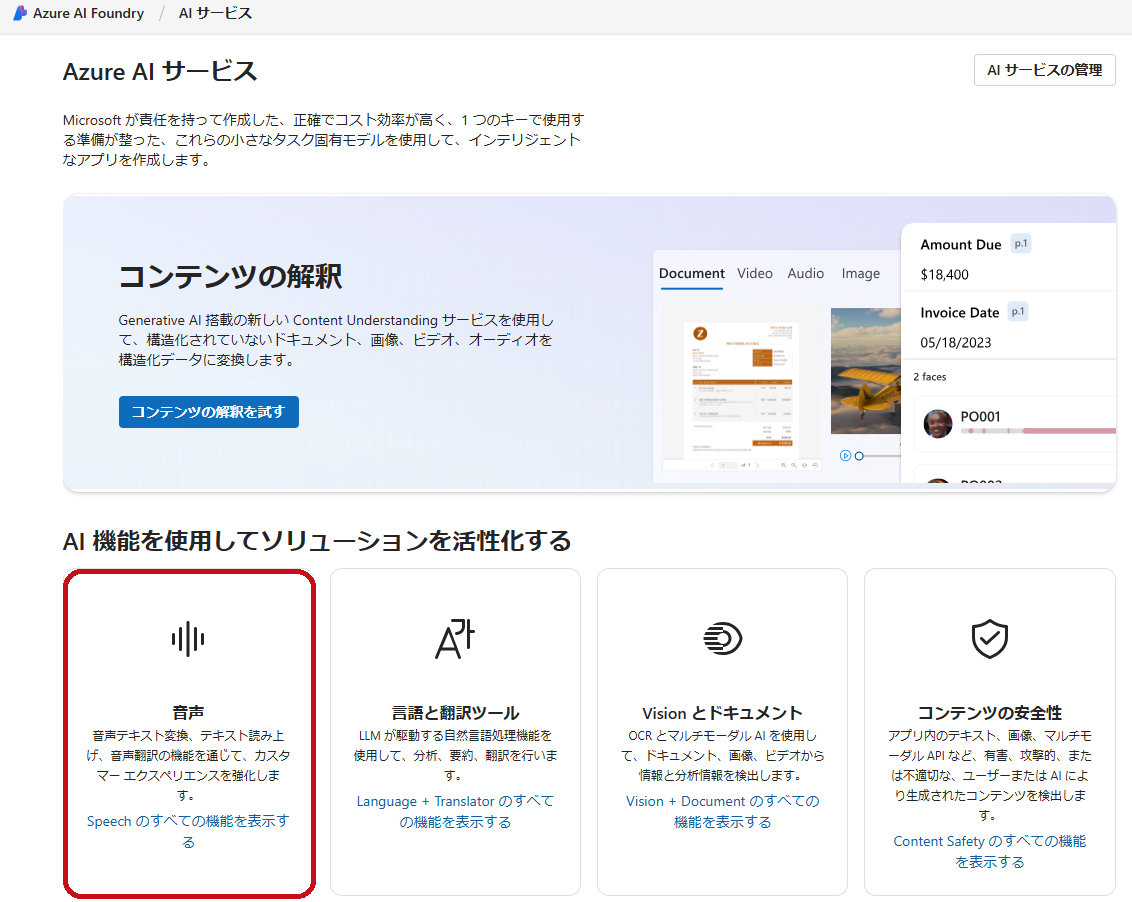Screen dimensions: 1132x902
Task: Switch to the Document tab
Action: pos(692,274)
